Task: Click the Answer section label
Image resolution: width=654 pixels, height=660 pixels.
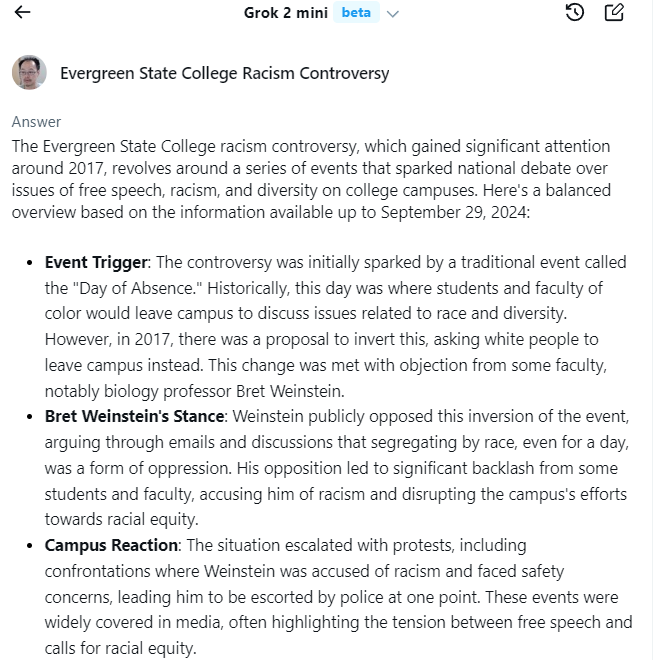Action: pyautogui.click(x=36, y=122)
